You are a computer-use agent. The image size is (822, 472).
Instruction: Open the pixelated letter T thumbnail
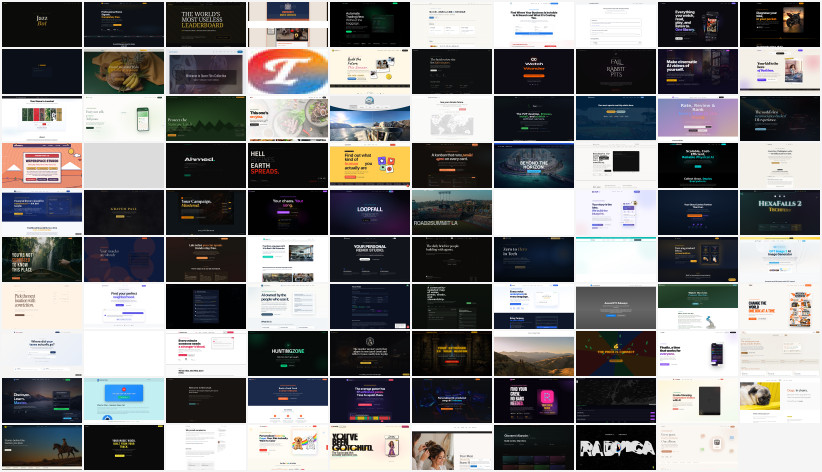[288, 72]
